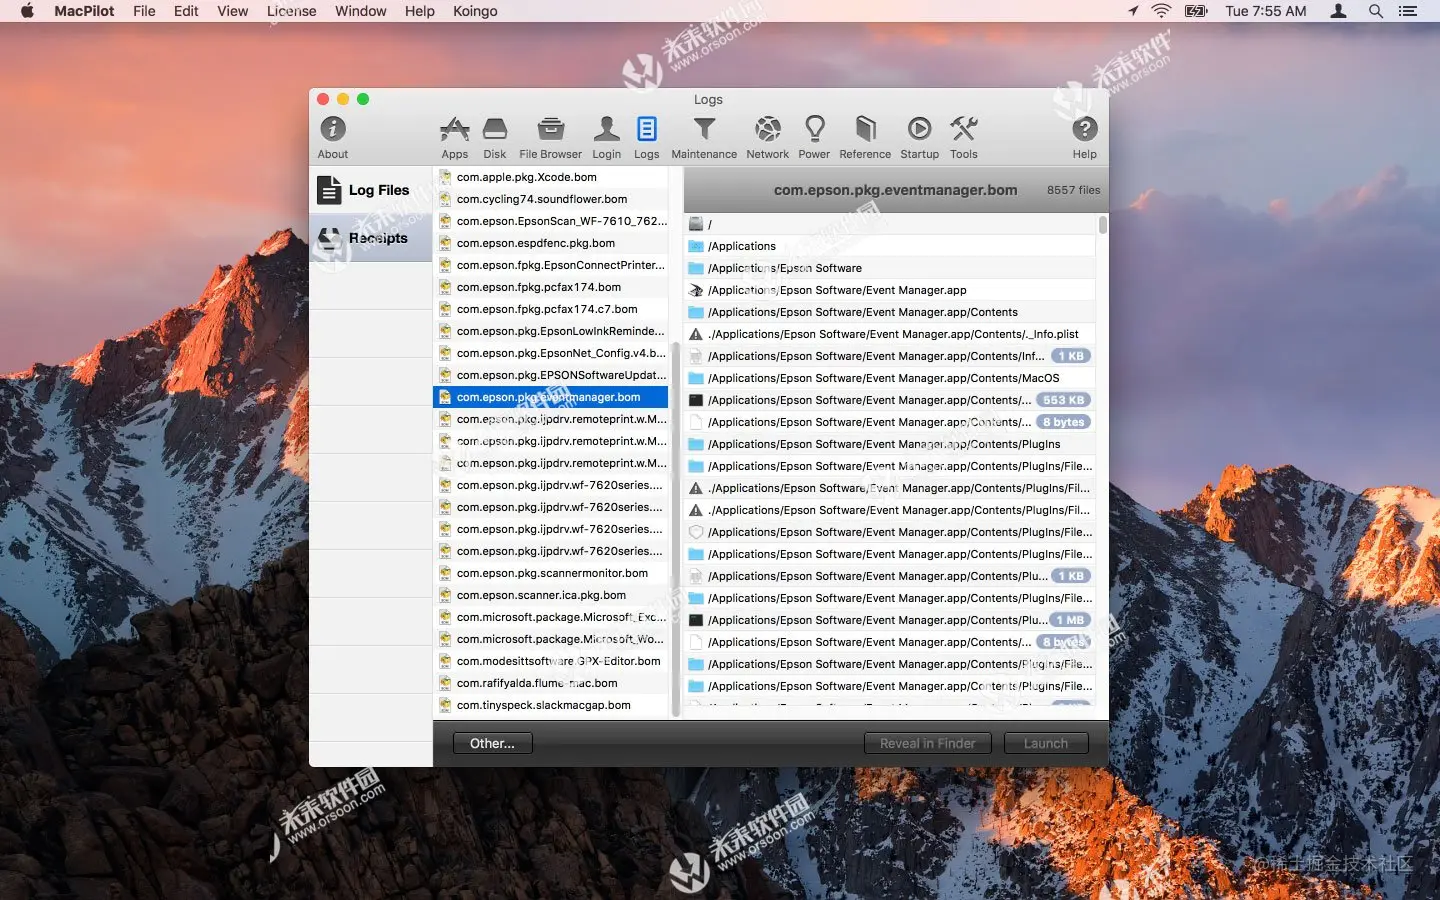The image size is (1440, 900).
Task: Select the Contents/MacOS folder row
Action: click(890, 378)
